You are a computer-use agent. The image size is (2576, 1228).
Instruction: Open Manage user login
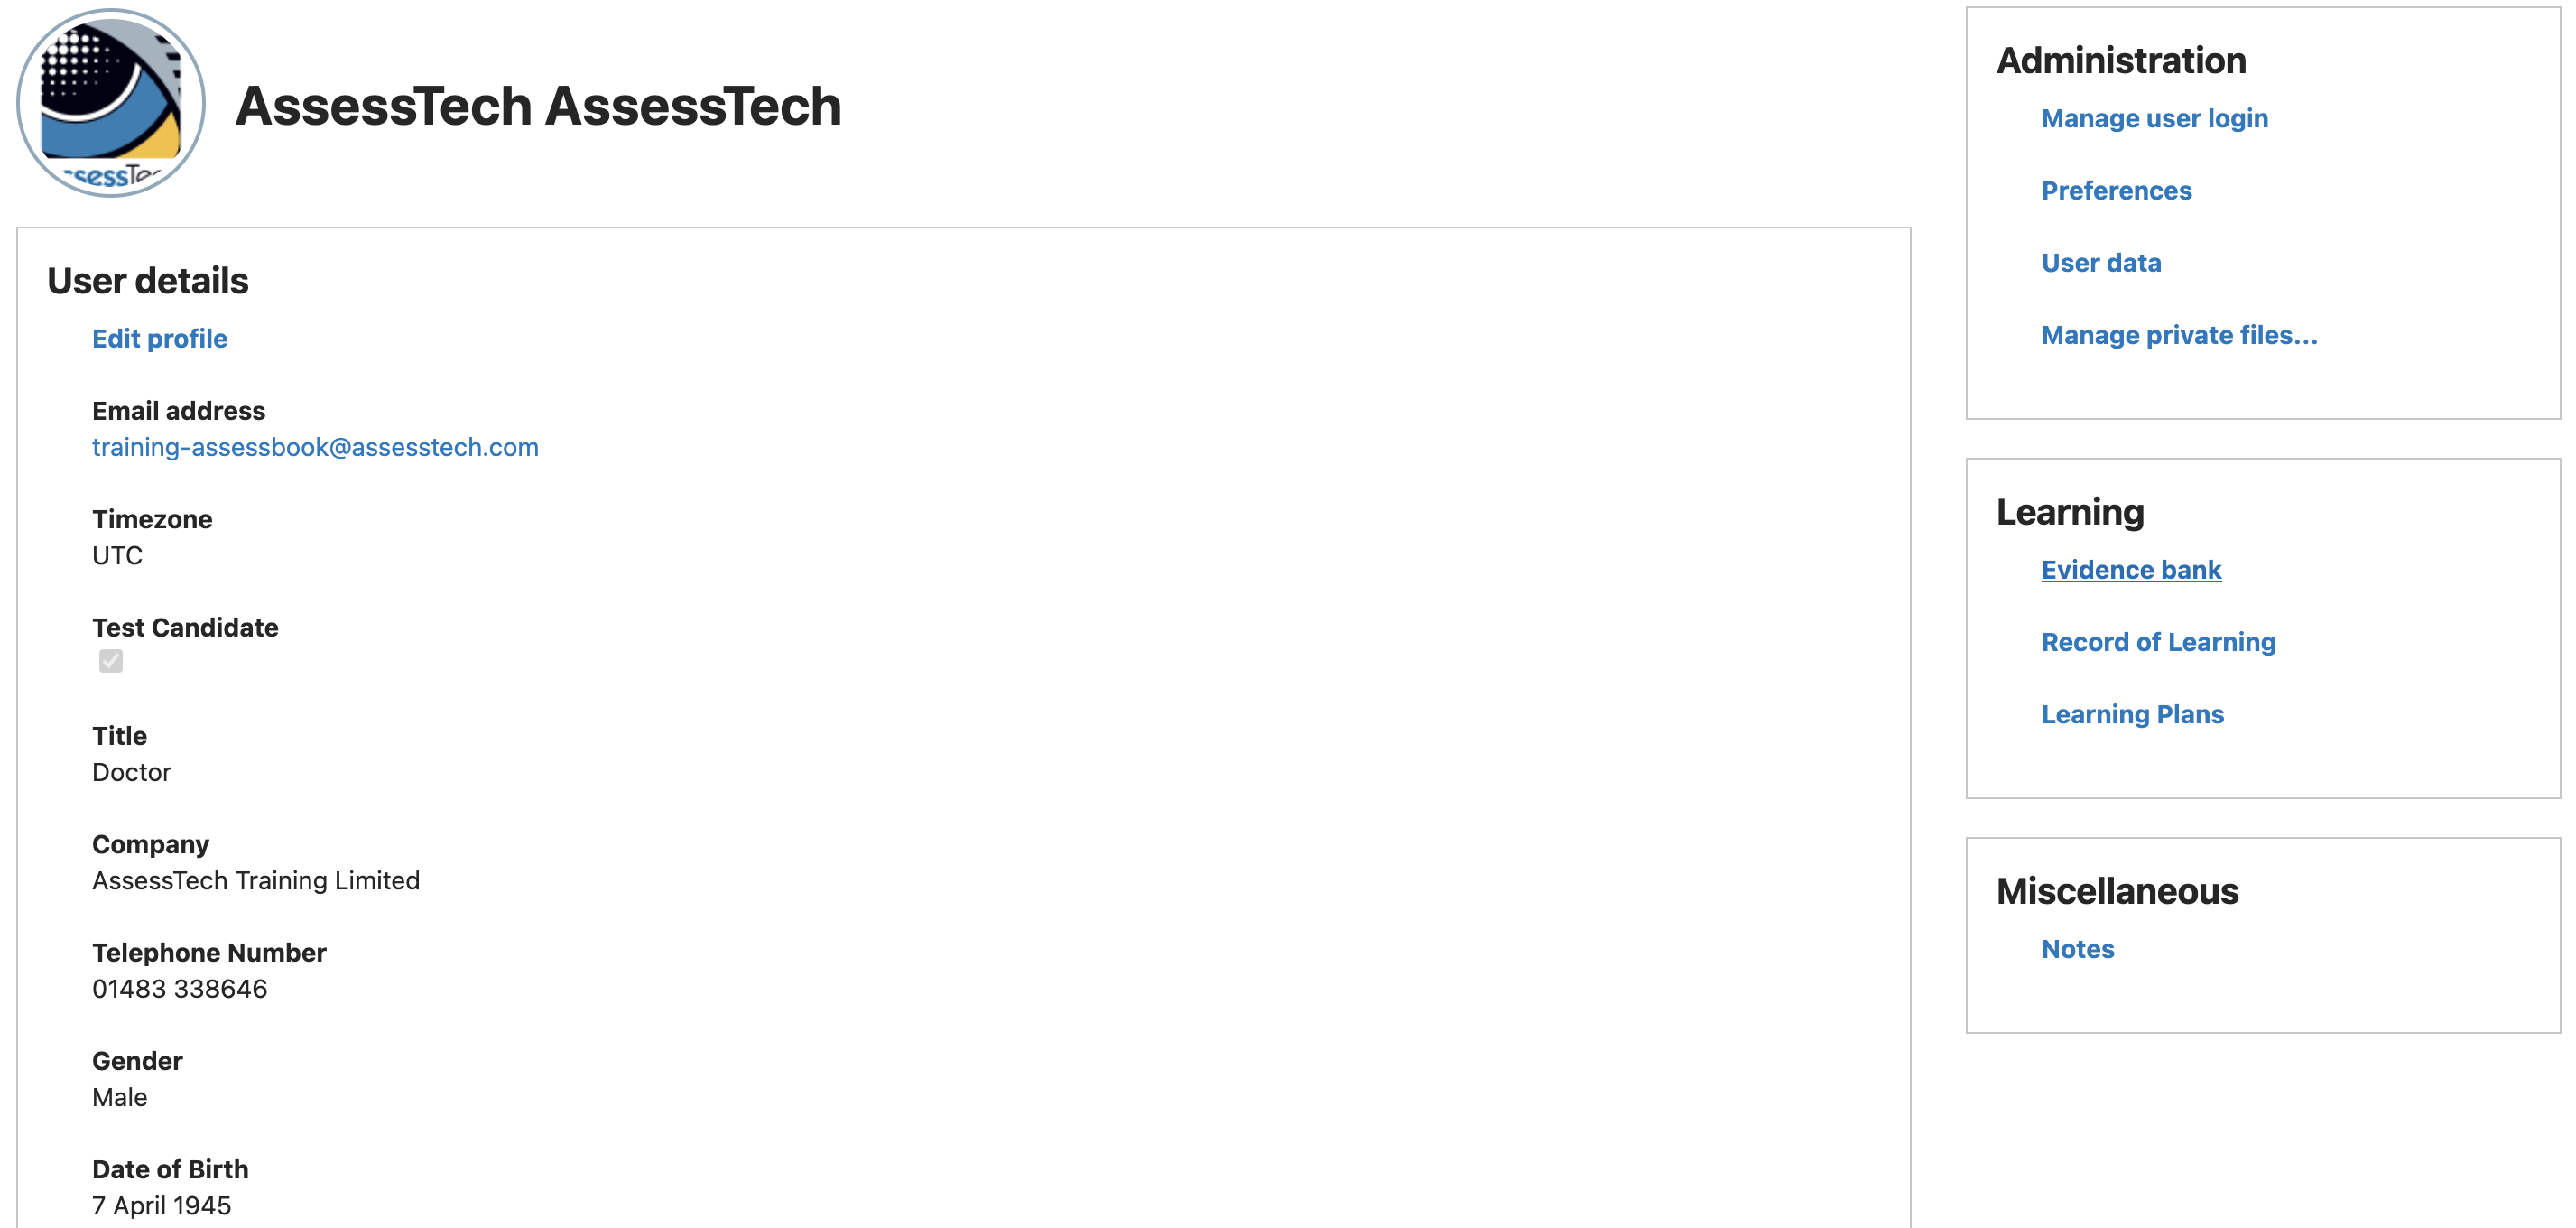point(2154,118)
